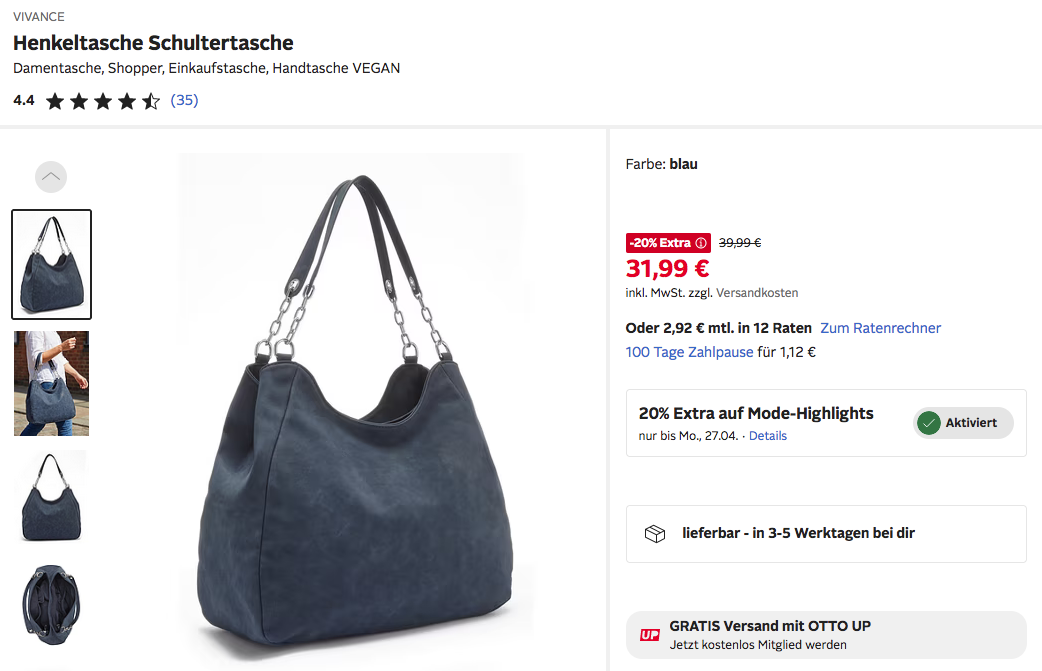Click the VIVANCE brand name
The image size is (1042, 671).
(39, 17)
